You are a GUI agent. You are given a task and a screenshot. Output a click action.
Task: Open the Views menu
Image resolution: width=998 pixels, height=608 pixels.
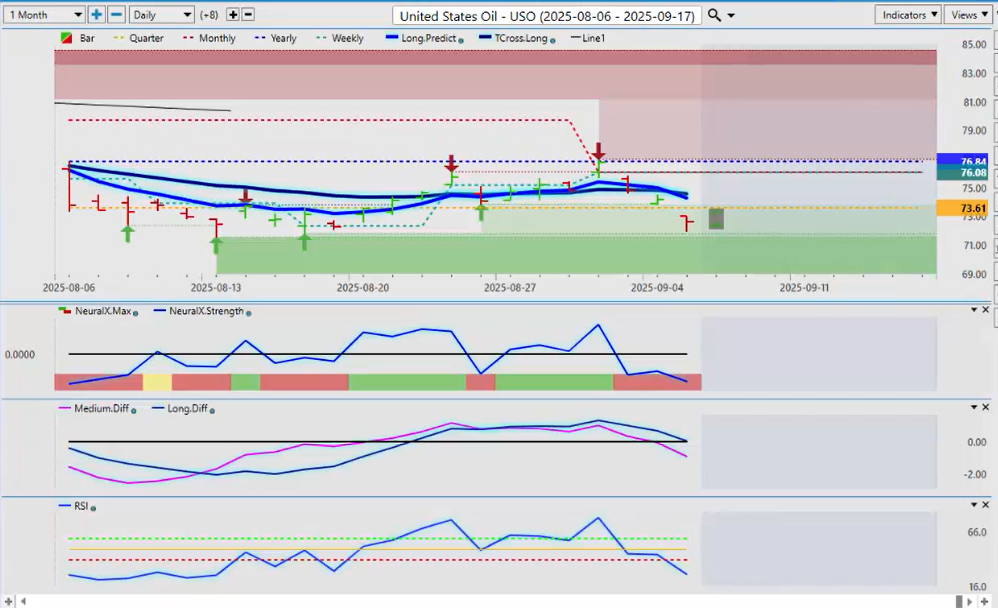(x=969, y=15)
